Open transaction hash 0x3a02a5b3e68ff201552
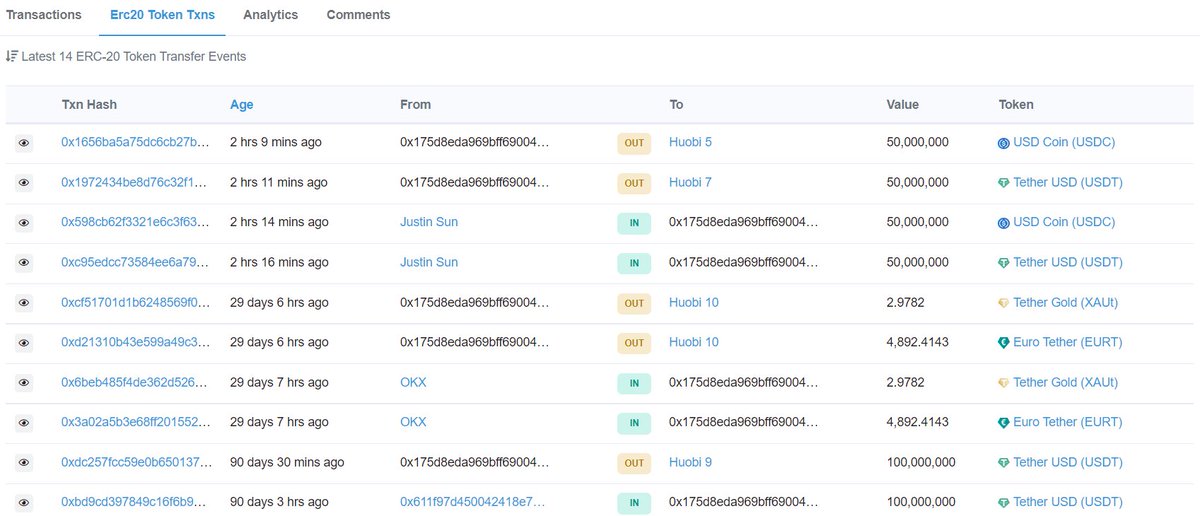1200x516 pixels. tap(136, 422)
